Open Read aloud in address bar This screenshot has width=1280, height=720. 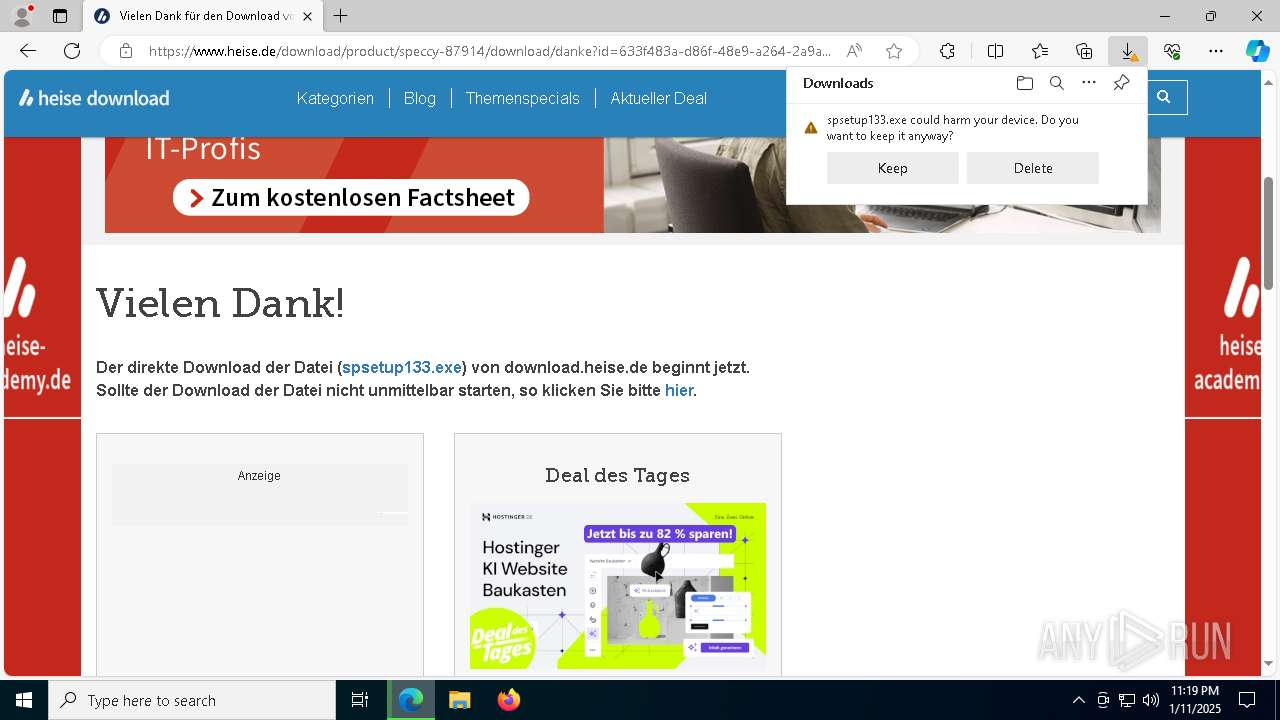[x=854, y=51]
